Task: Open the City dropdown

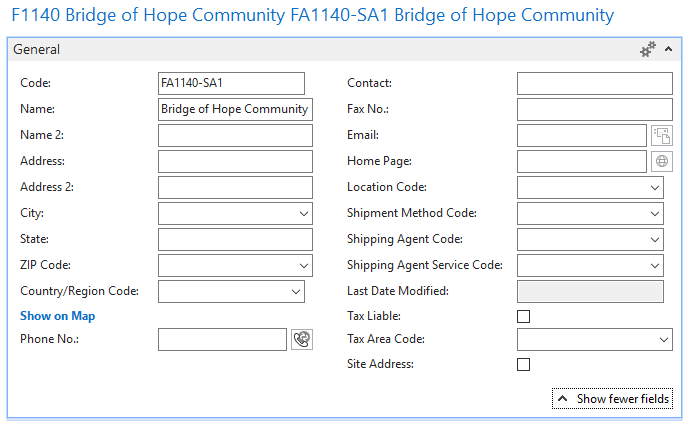Action: pyautogui.click(x=303, y=214)
